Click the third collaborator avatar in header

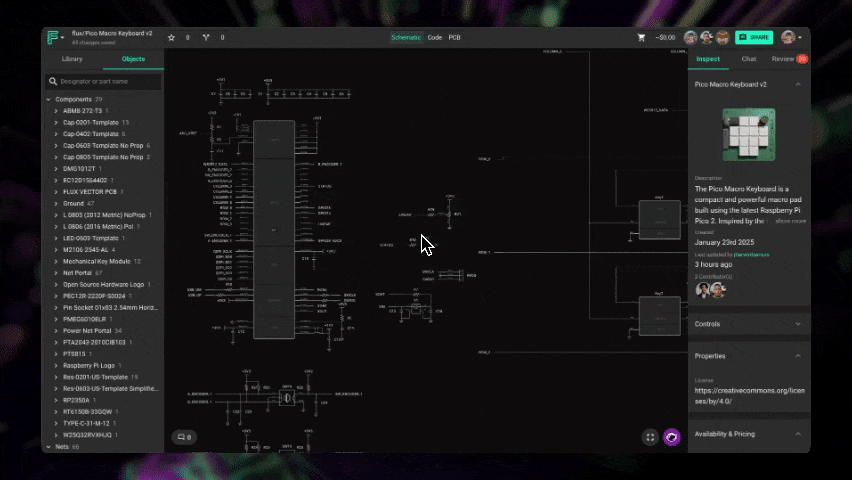point(722,38)
